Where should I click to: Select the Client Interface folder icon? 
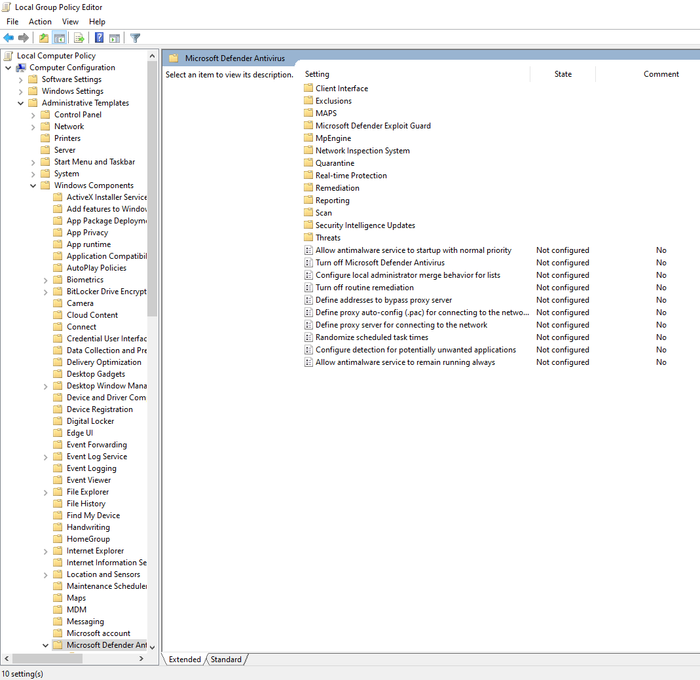click(308, 88)
